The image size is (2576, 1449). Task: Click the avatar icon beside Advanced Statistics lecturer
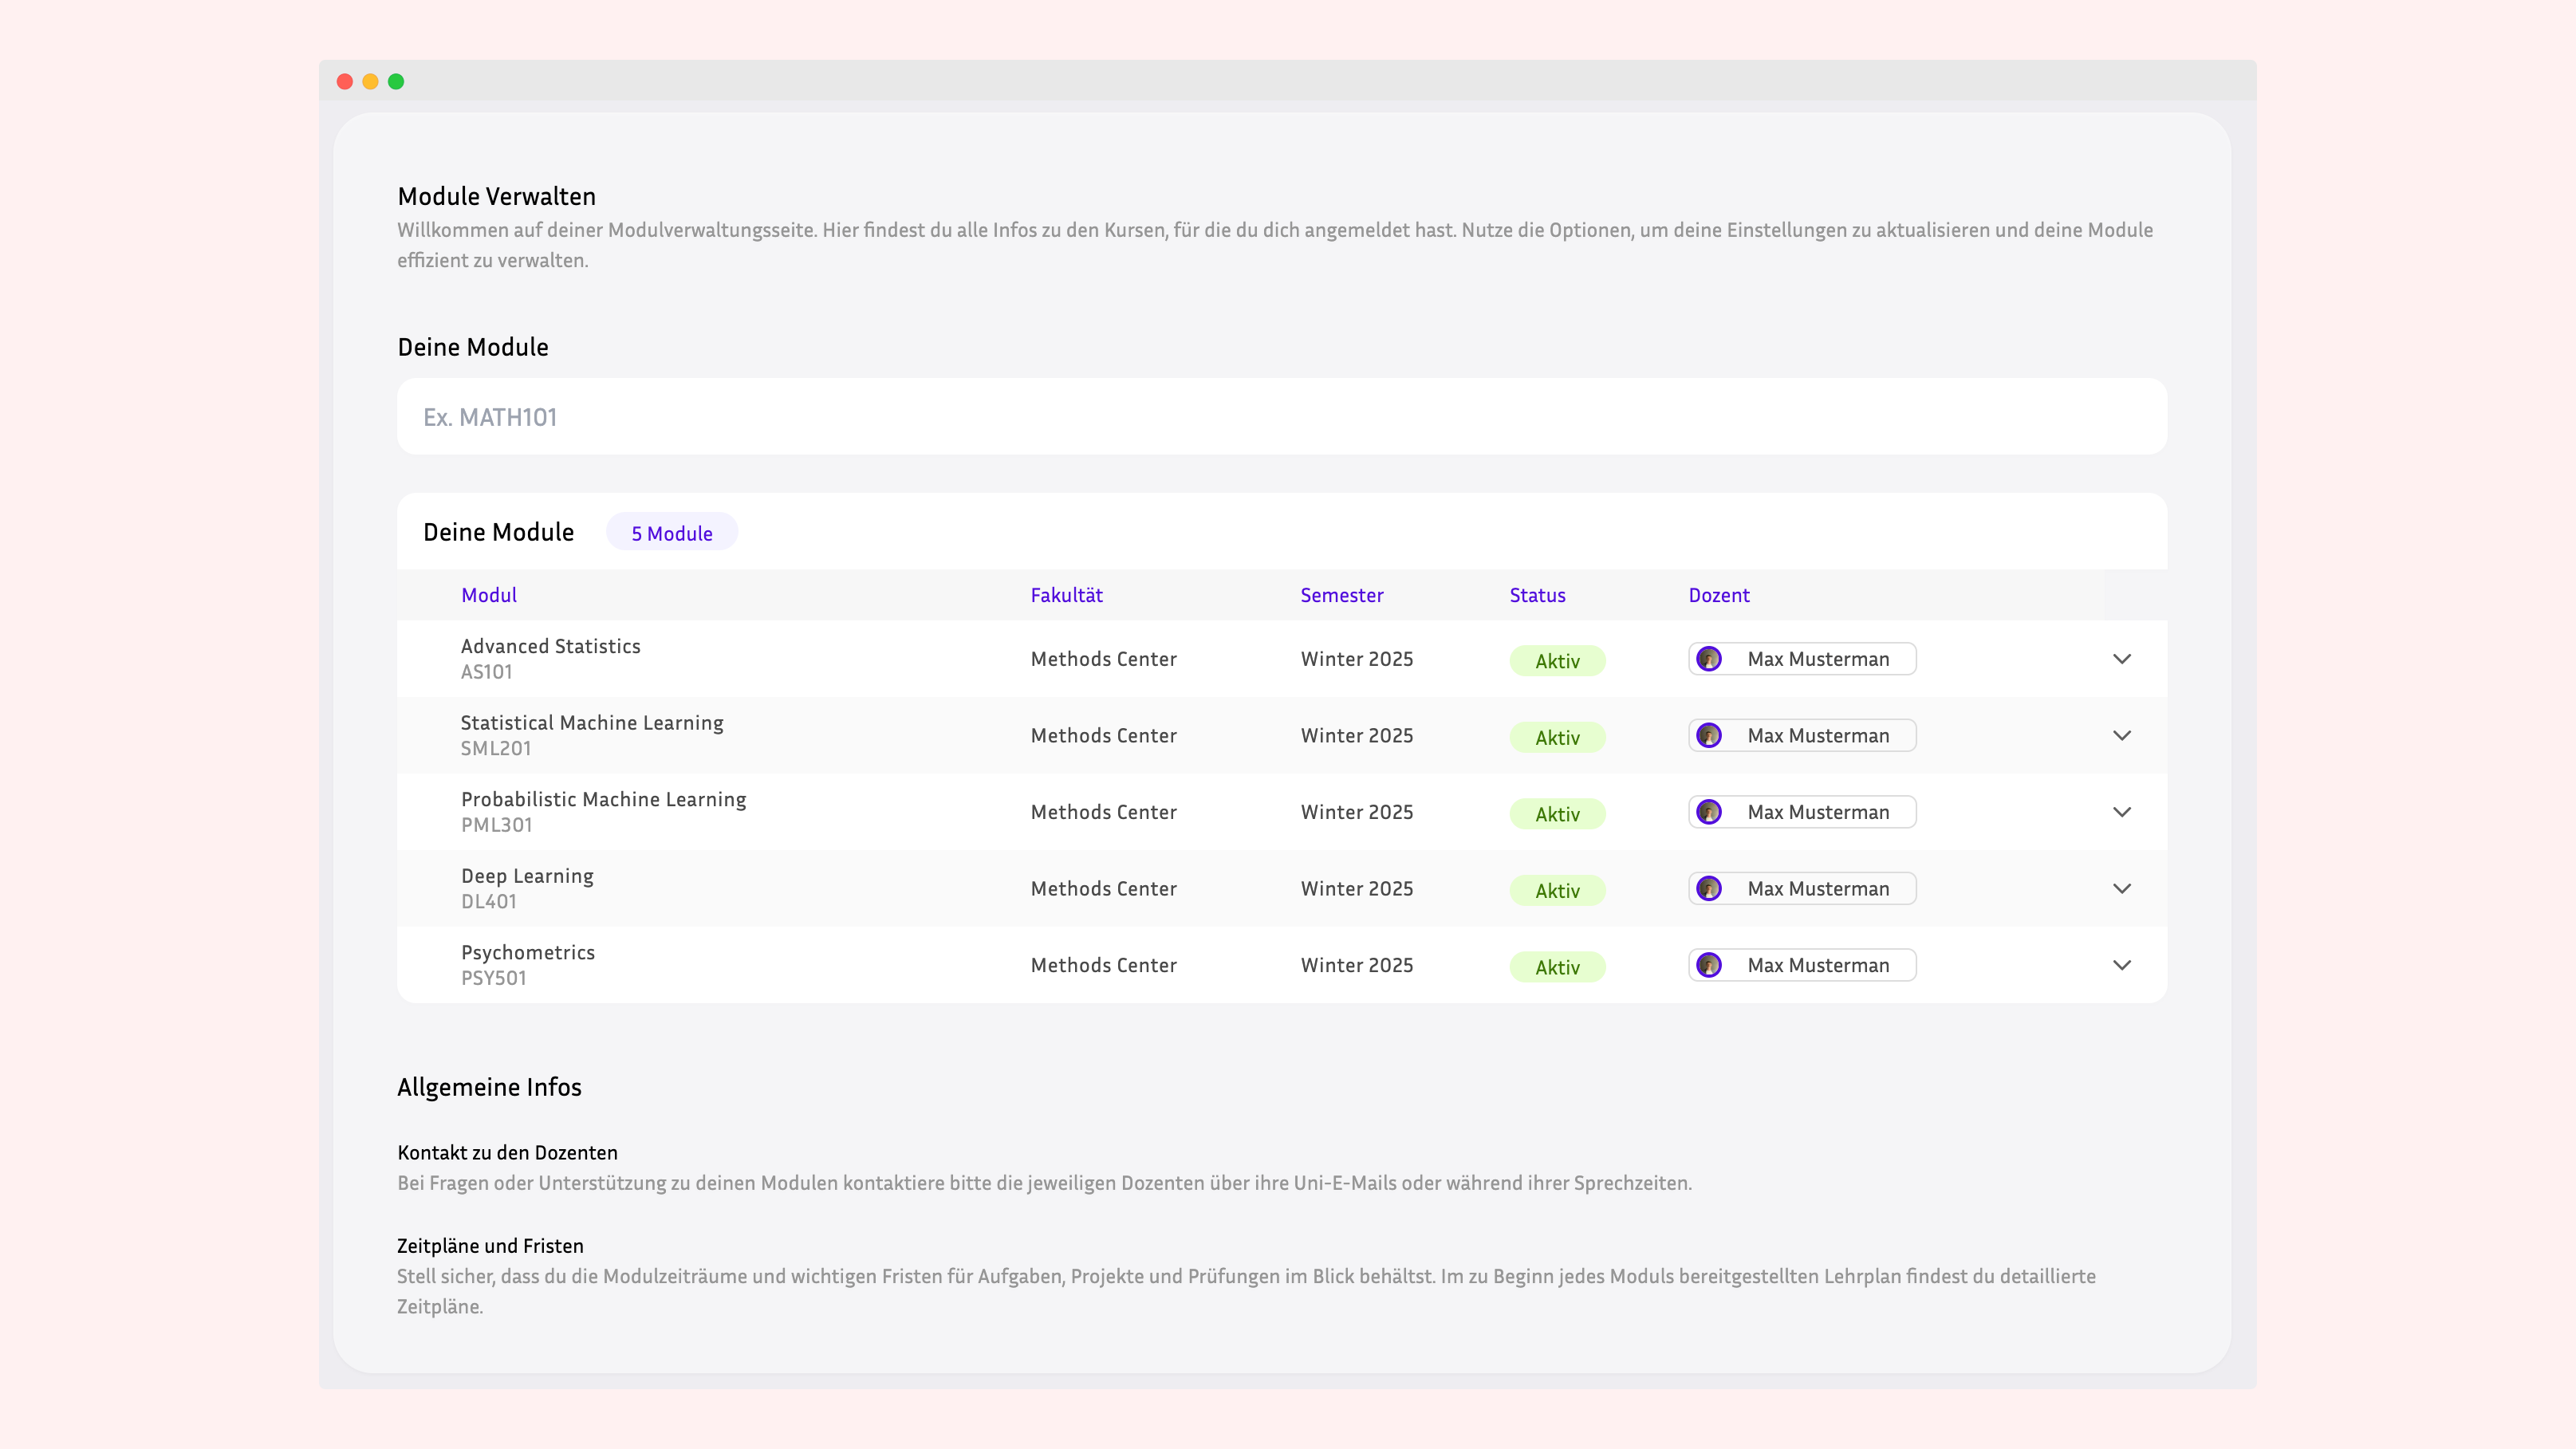coord(1711,659)
